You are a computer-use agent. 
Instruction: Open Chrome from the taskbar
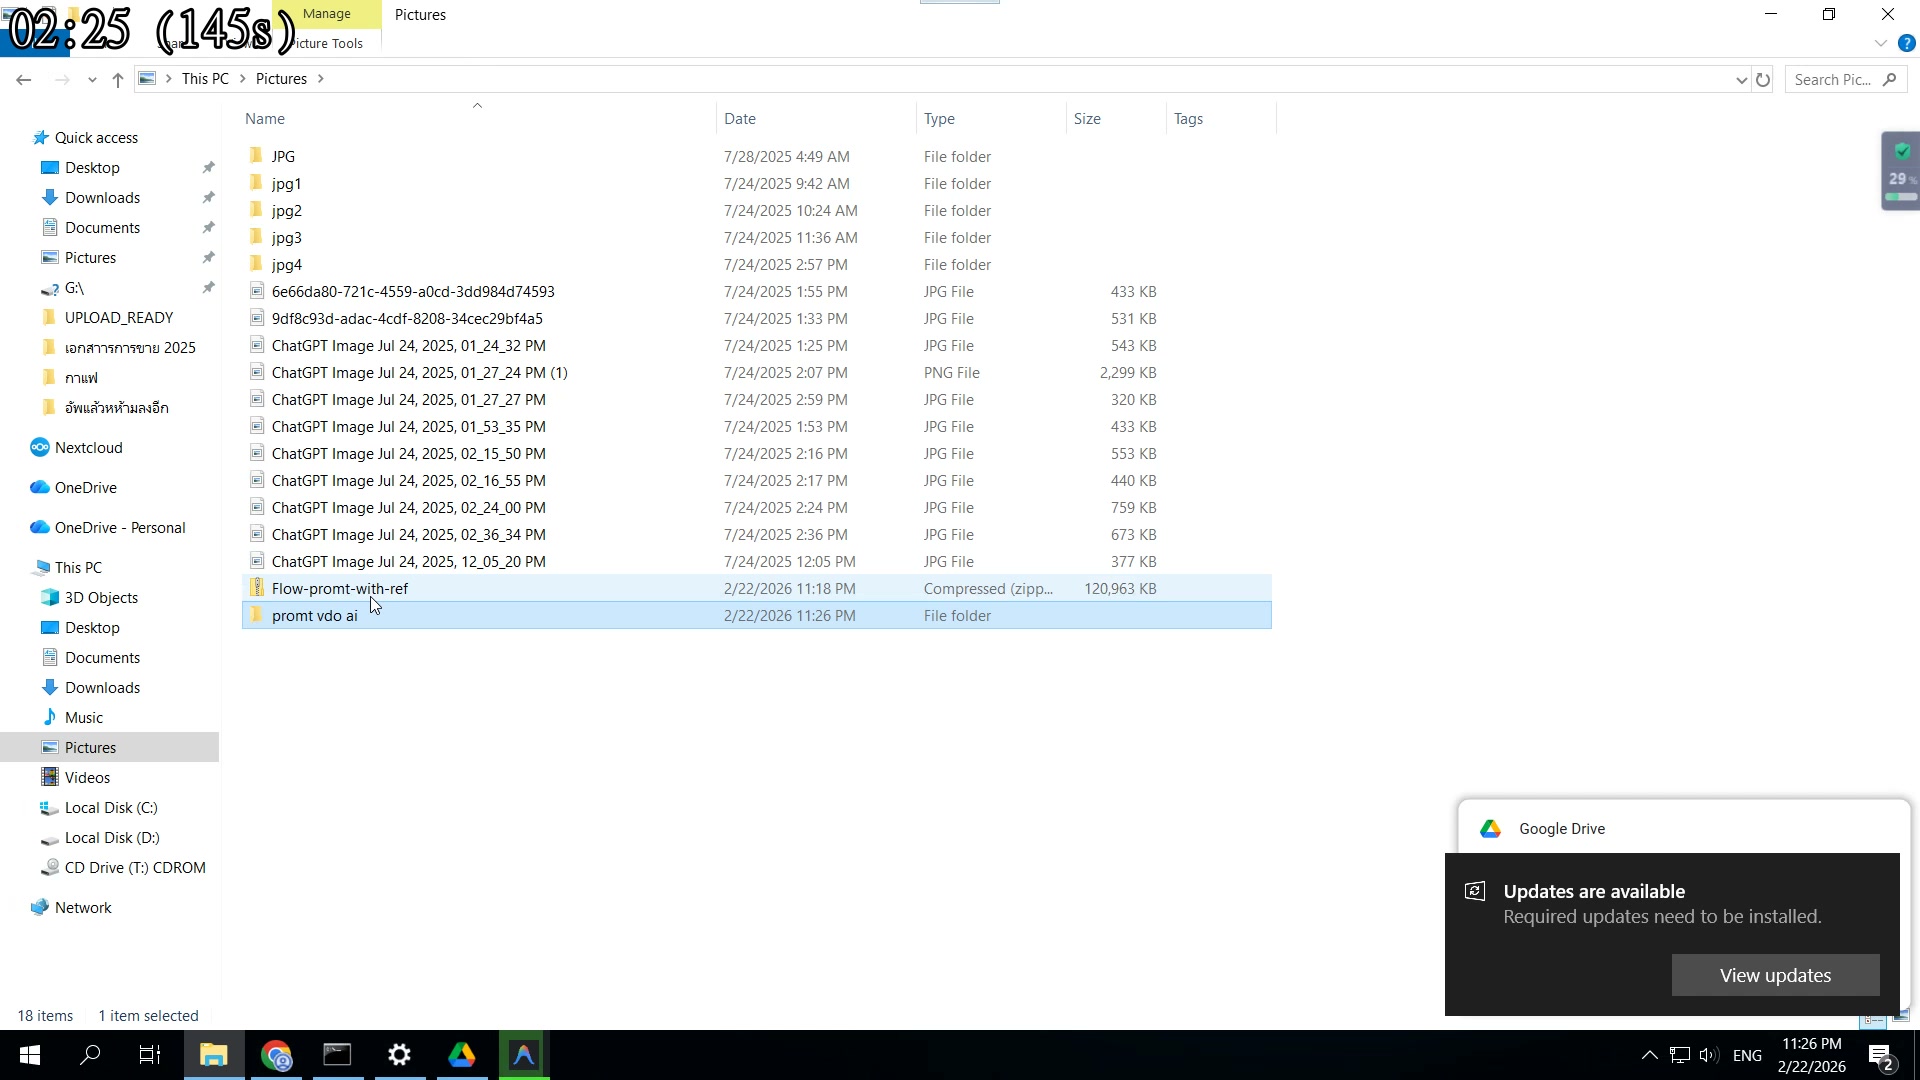276,1055
